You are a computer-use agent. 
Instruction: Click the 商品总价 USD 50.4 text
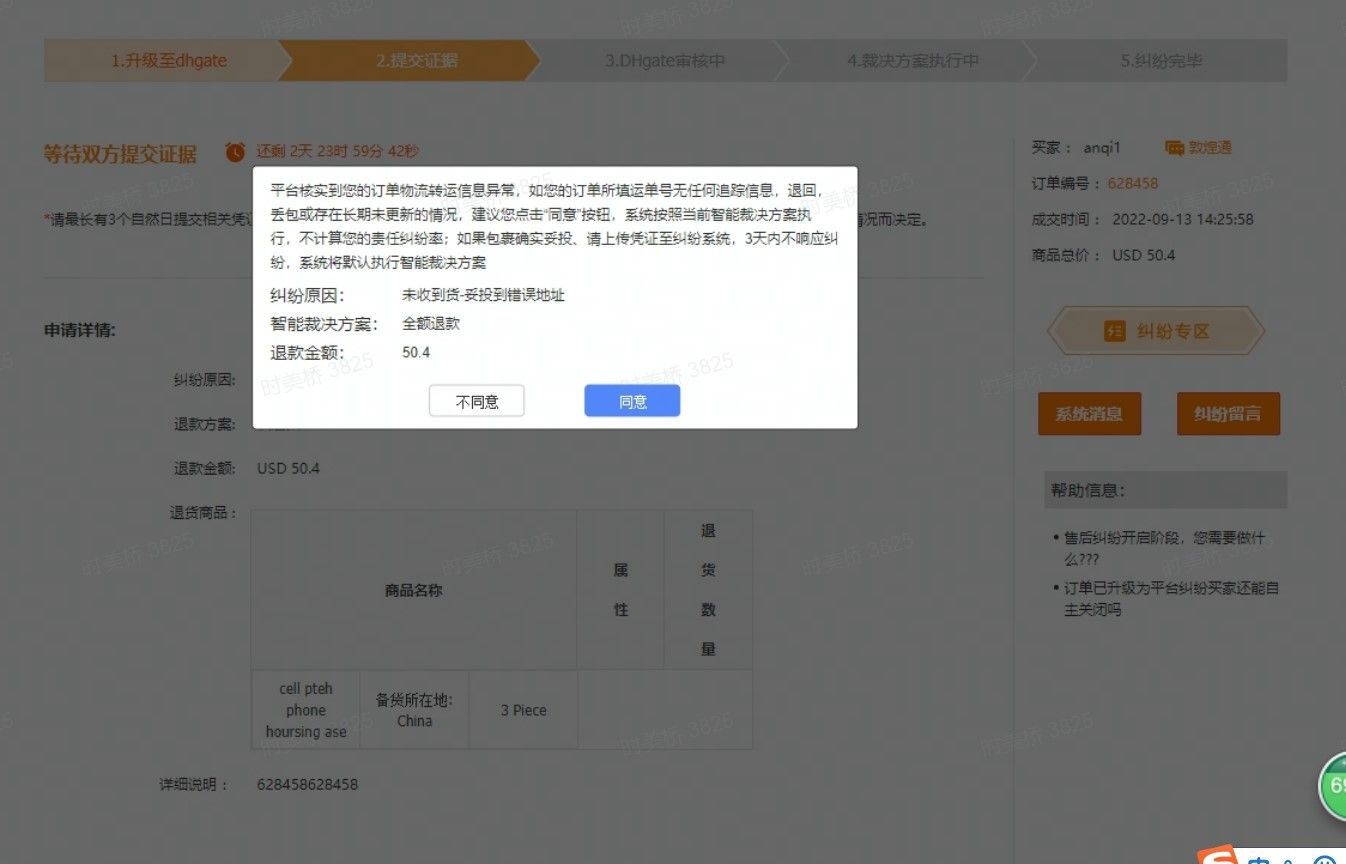[1104, 255]
